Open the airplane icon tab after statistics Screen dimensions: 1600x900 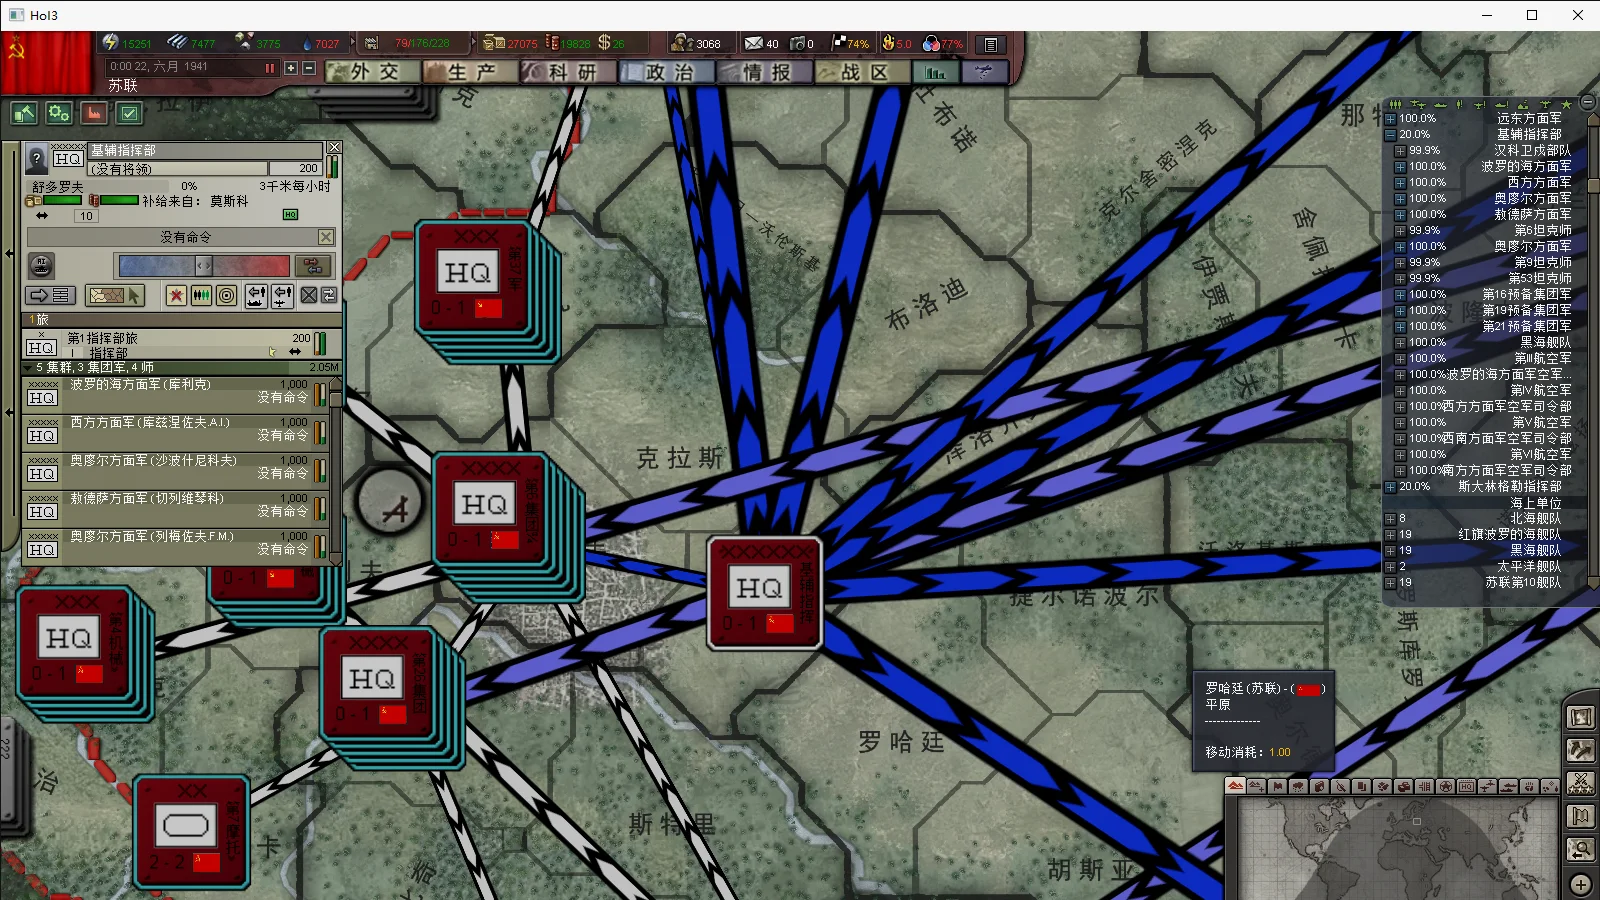click(x=983, y=72)
